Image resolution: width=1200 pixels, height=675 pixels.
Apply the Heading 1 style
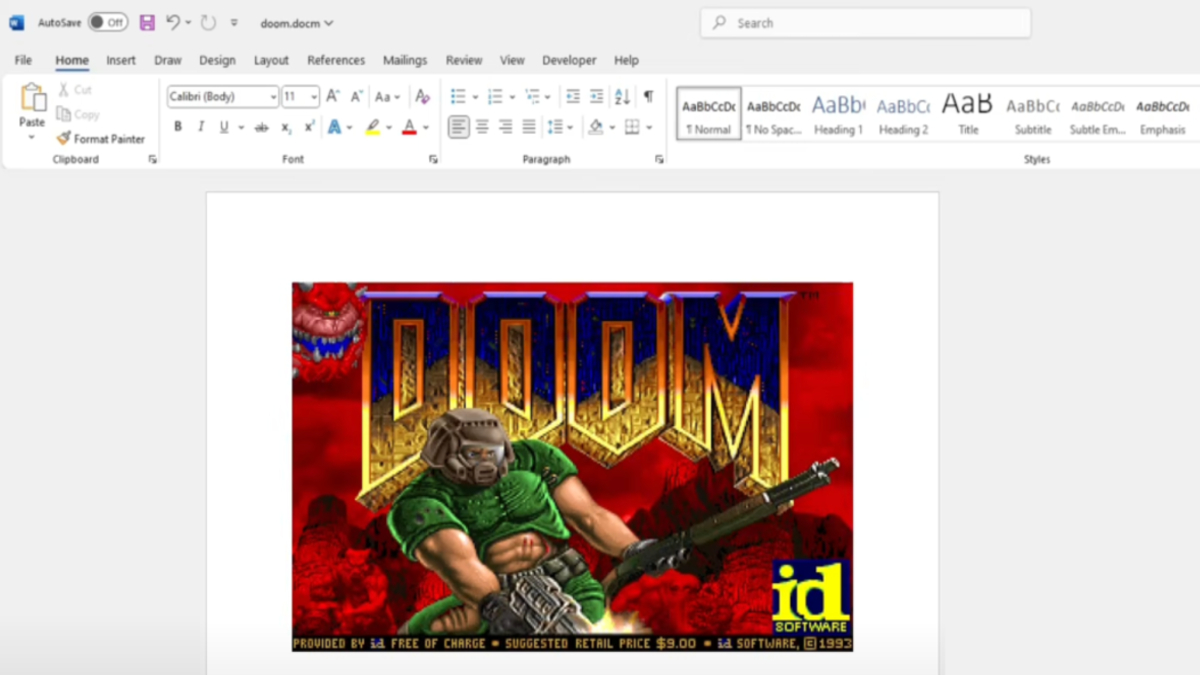[838, 113]
